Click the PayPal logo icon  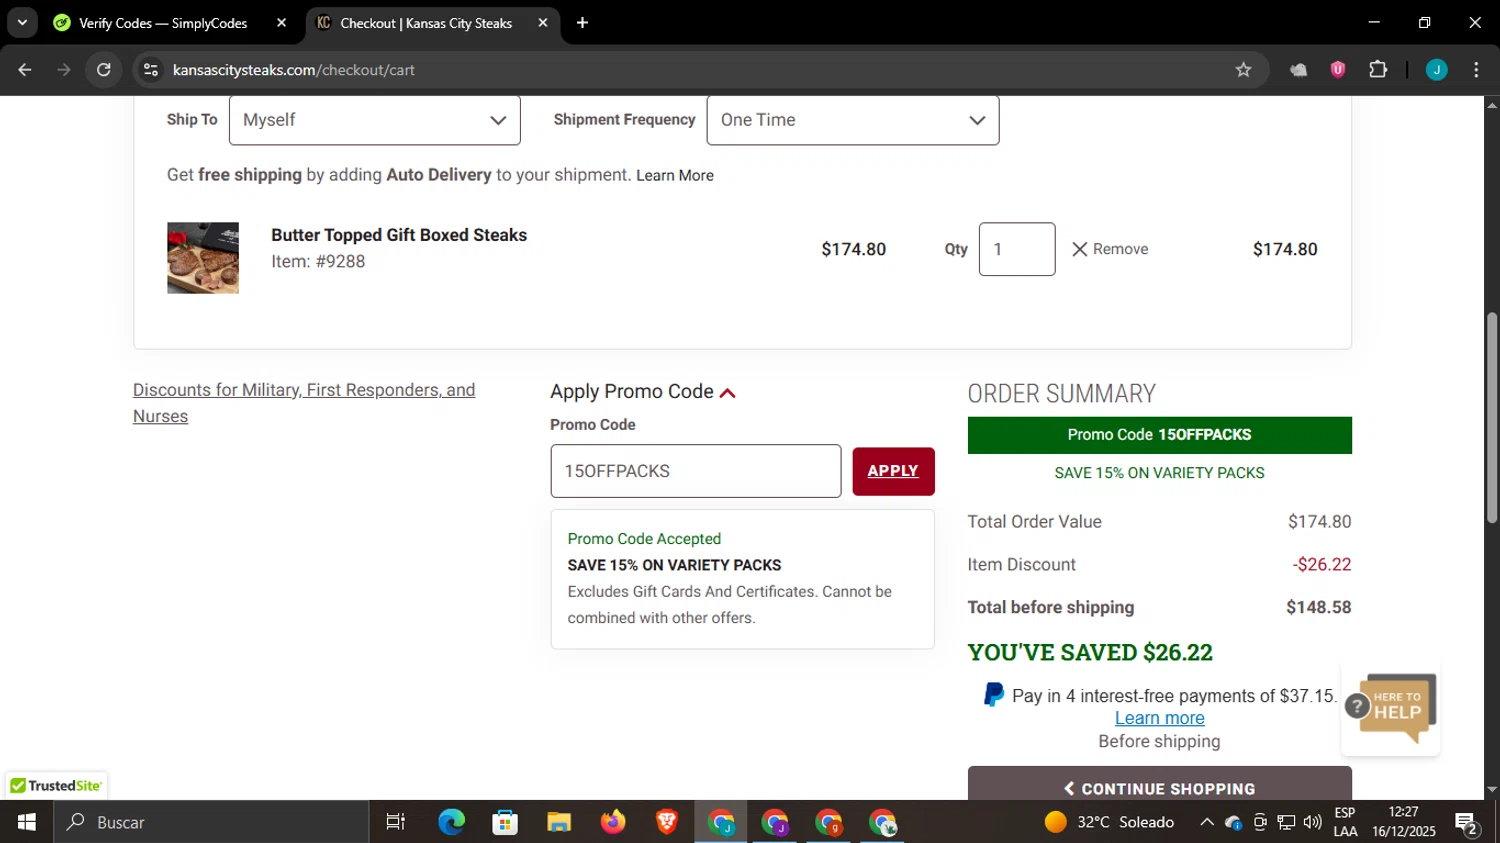994,695
